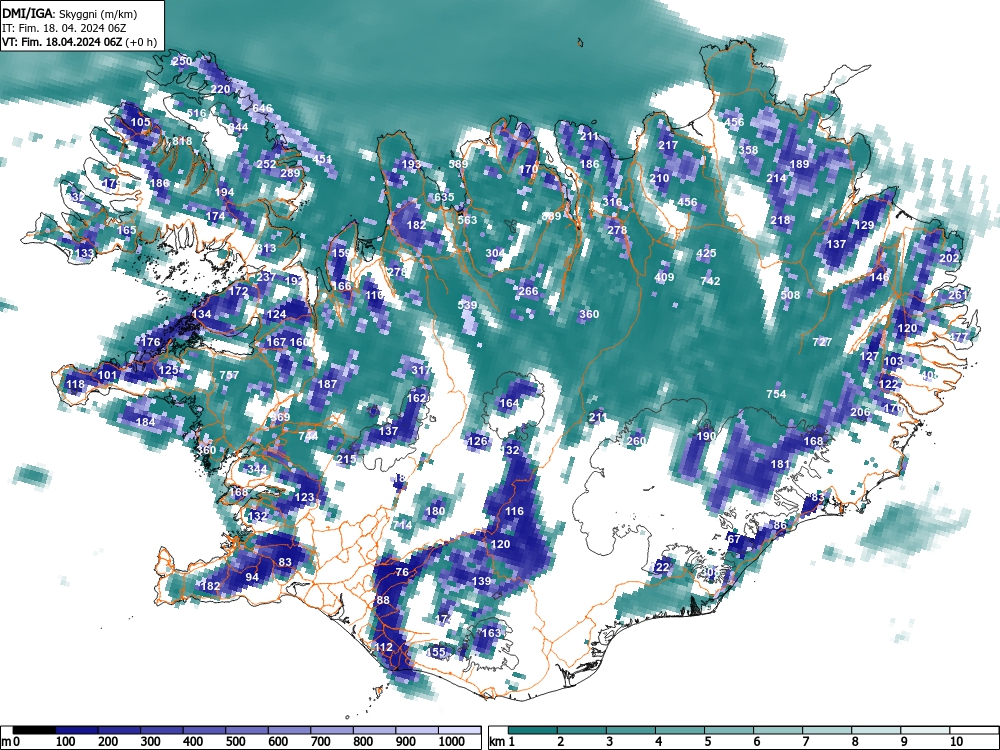Click the low visibility value 76

tap(402, 572)
